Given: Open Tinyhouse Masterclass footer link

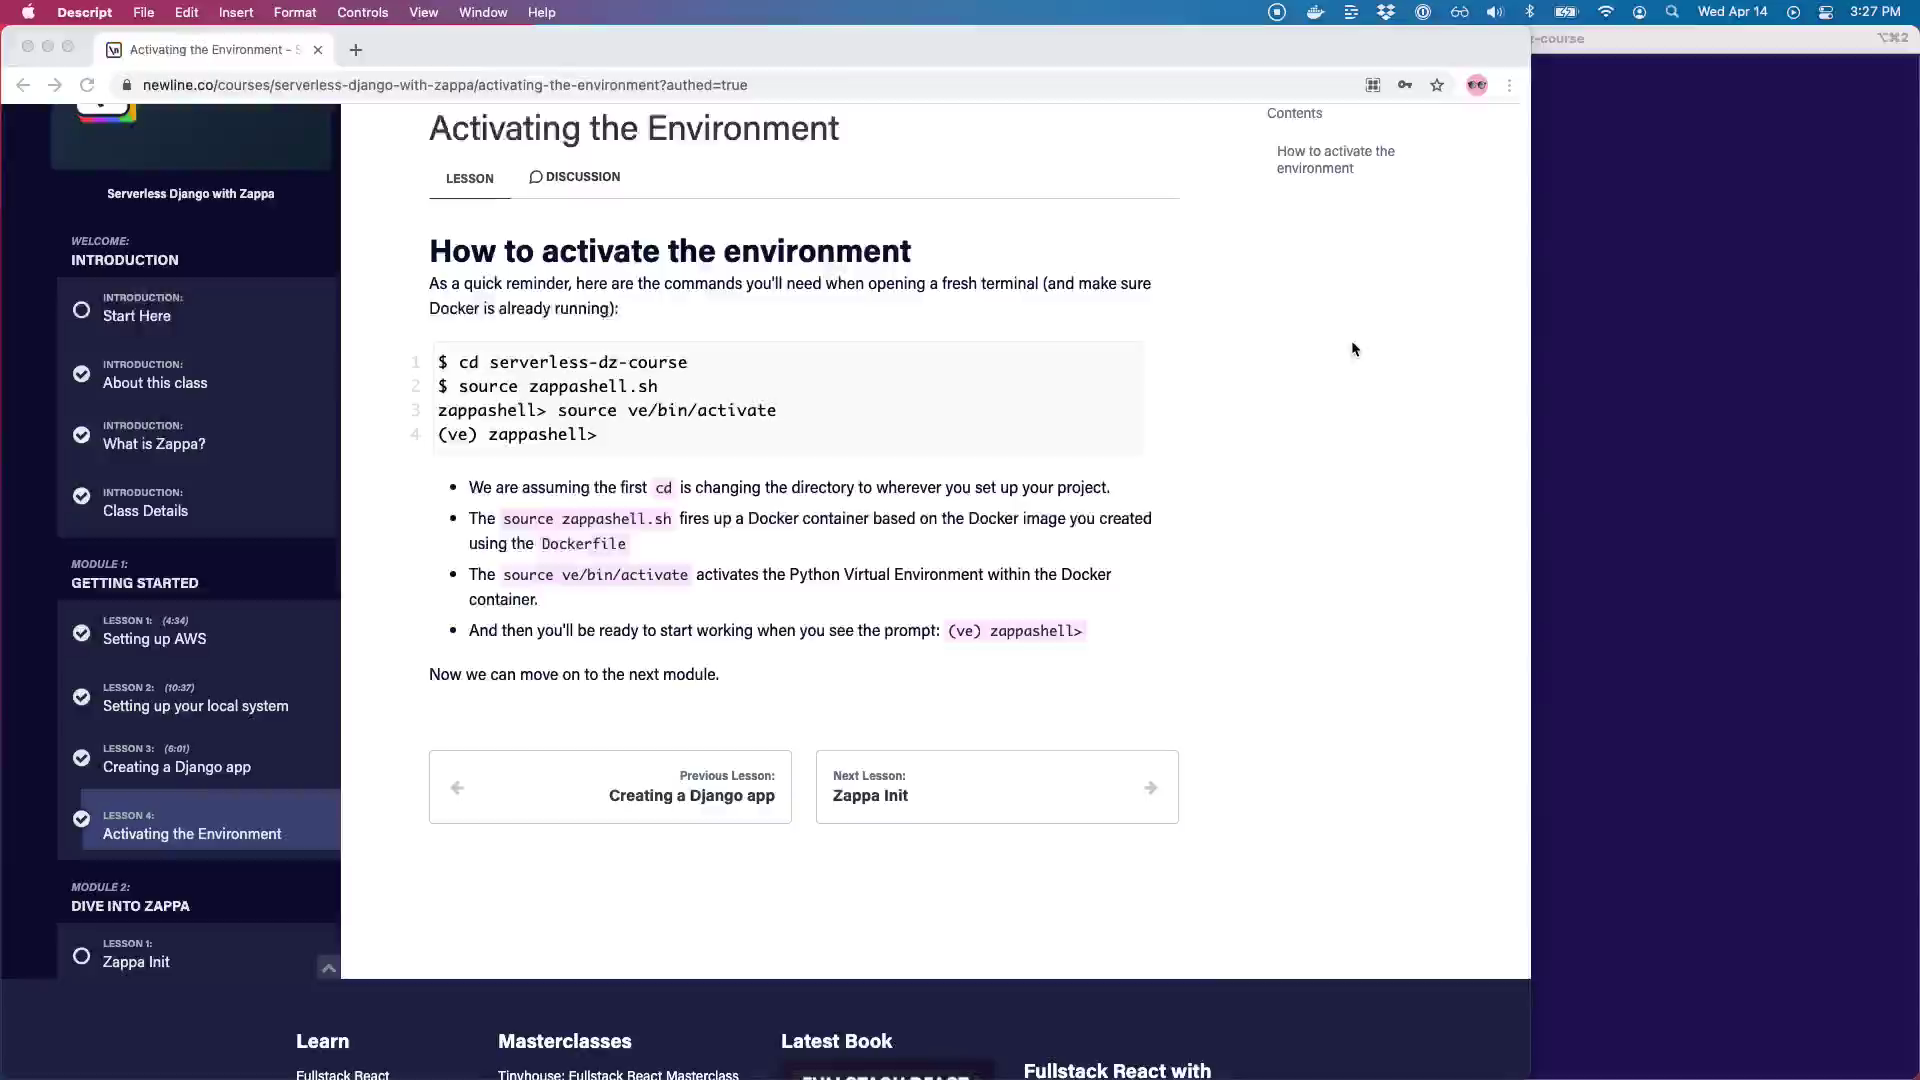Looking at the screenshot, I should (x=618, y=1074).
